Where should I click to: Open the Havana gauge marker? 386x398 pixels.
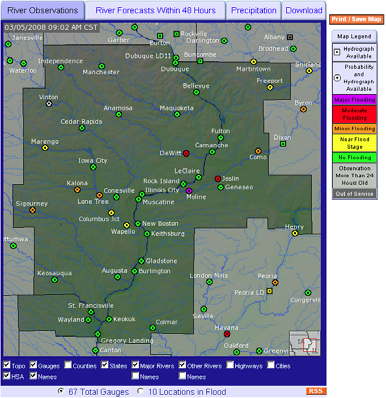pos(227,334)
